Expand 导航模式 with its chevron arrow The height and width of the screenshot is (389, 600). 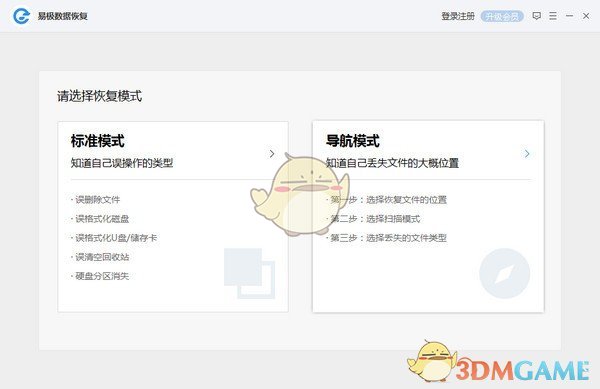(x=527, y=154)
